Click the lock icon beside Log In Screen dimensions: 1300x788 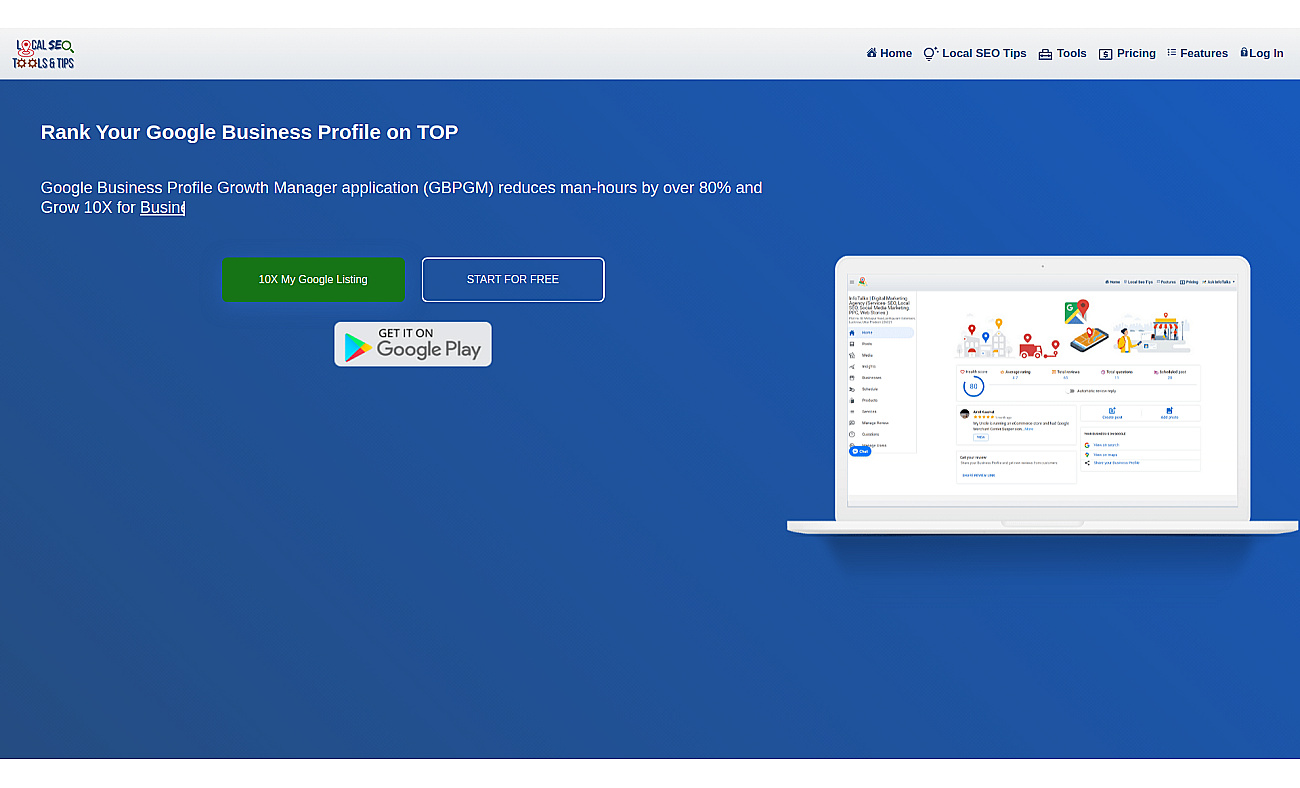[x=1244, y=52]
